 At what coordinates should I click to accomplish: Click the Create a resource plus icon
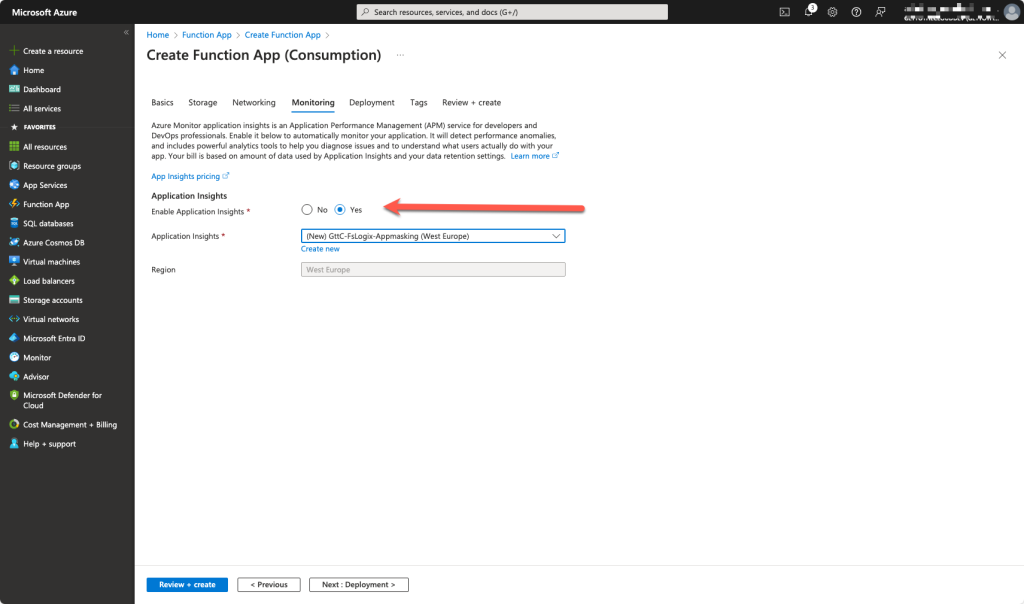14,50
